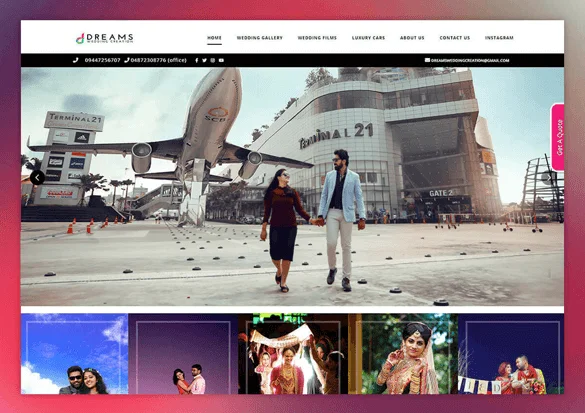
Task: Click the Dreams Wedding Creation logo
Action: click(x=104, y=38)
